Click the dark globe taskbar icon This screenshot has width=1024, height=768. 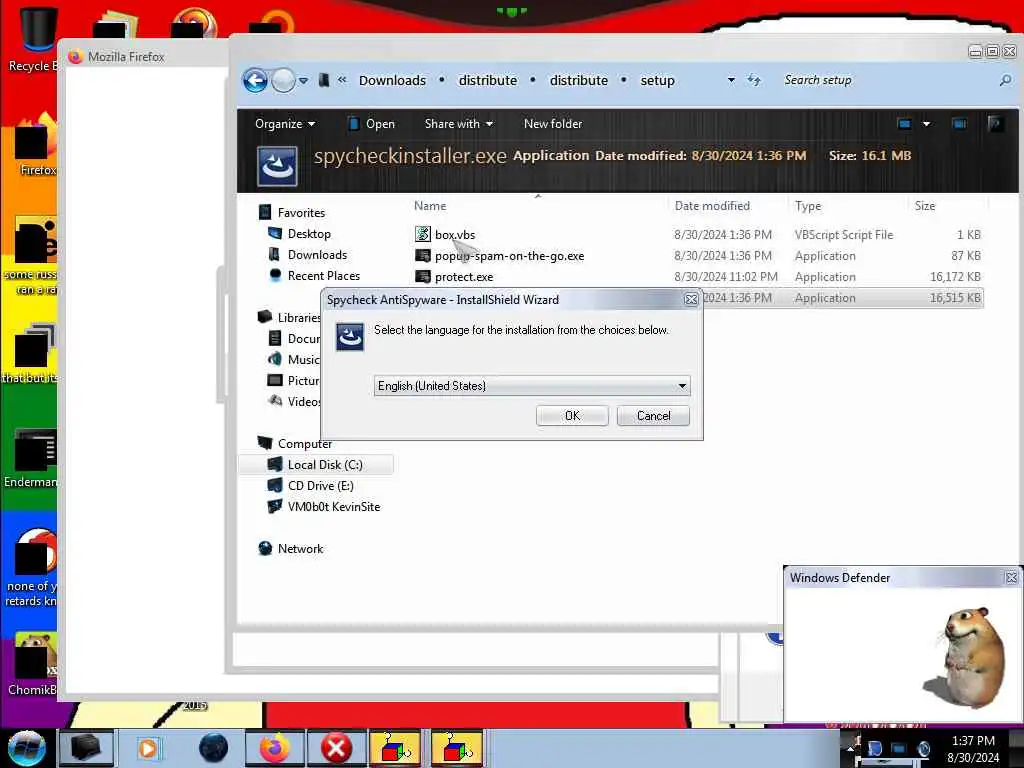[x=214, y=748]
